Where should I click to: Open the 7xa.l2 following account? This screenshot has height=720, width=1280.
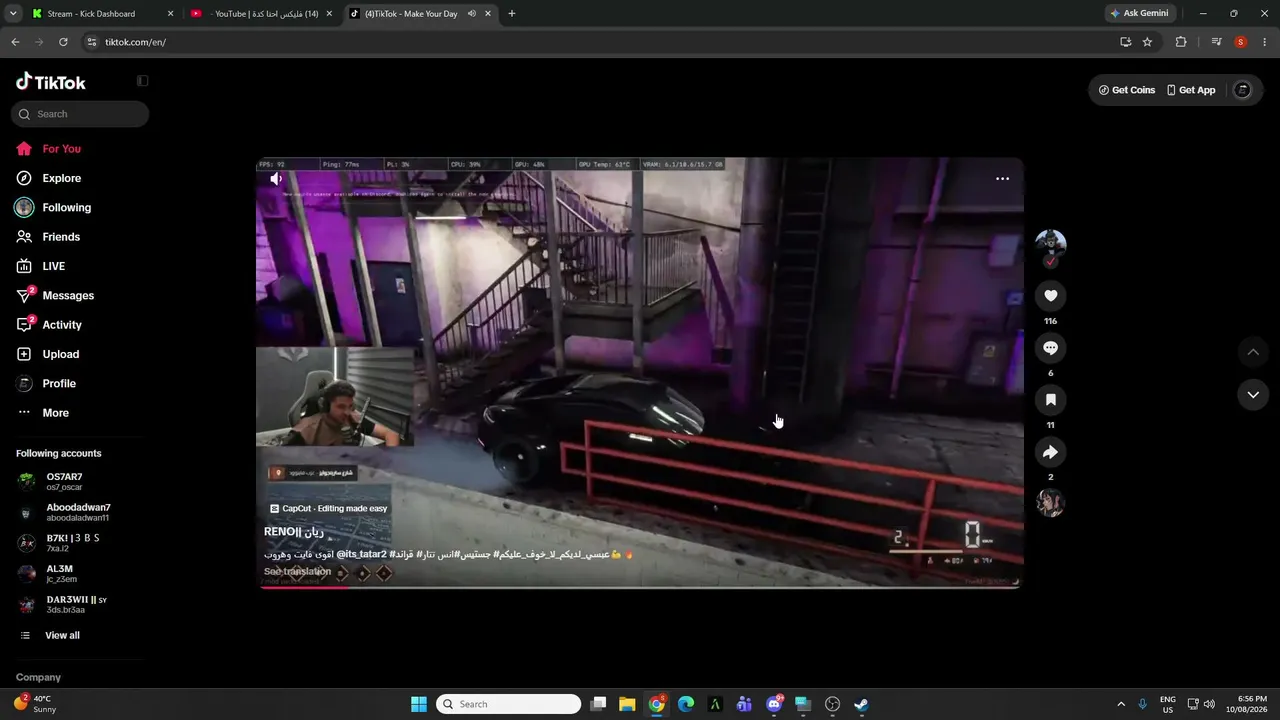click(72, 543)
